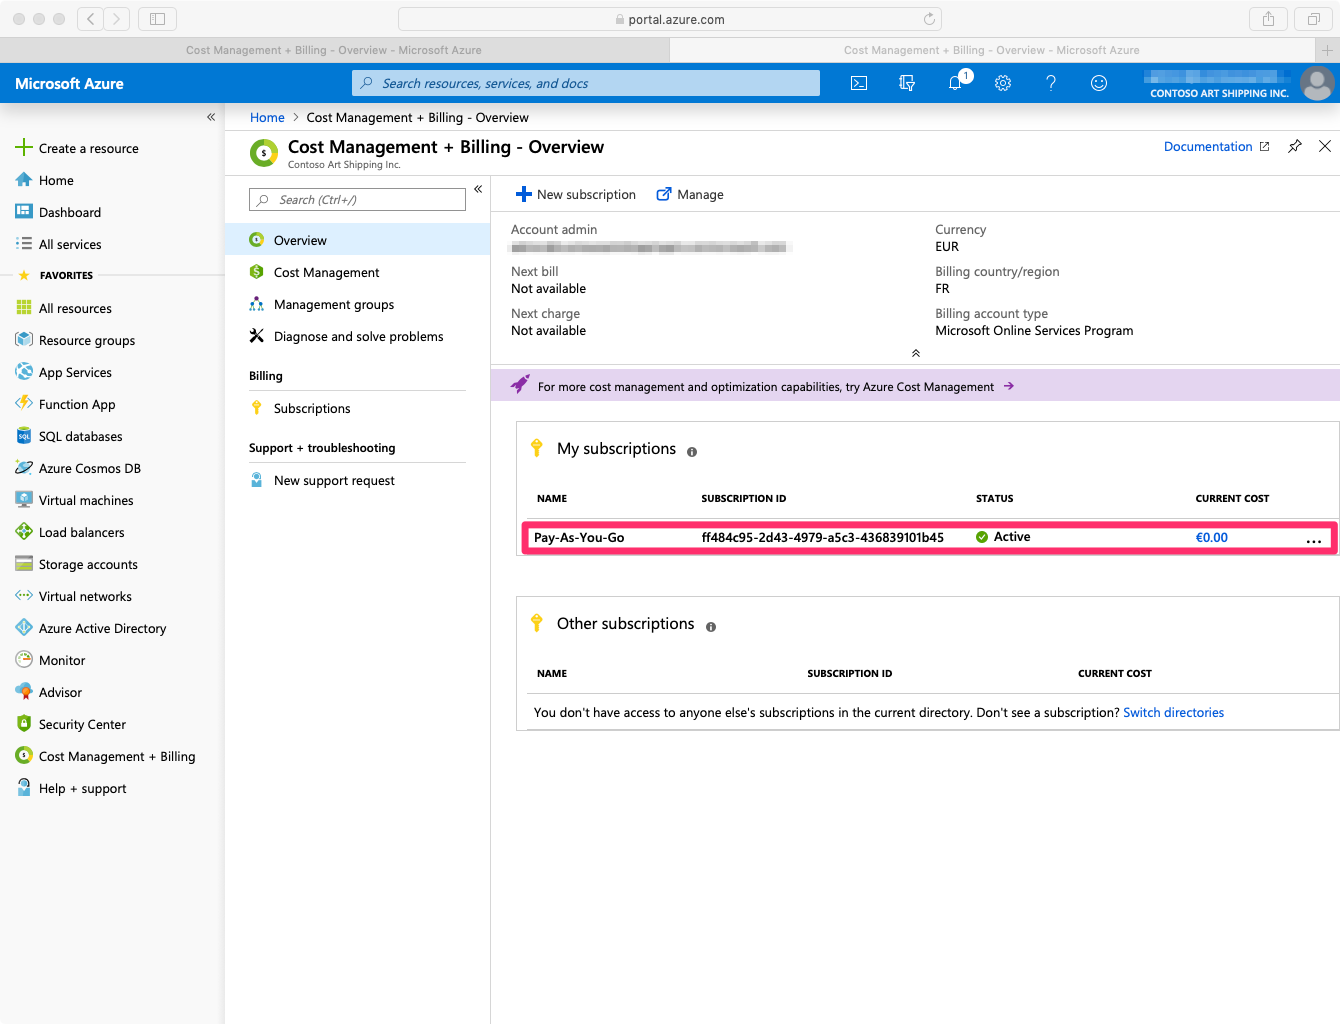1340x1024 pixels.
Task: Add a new Safari tab
Action: click(1327, 50)
